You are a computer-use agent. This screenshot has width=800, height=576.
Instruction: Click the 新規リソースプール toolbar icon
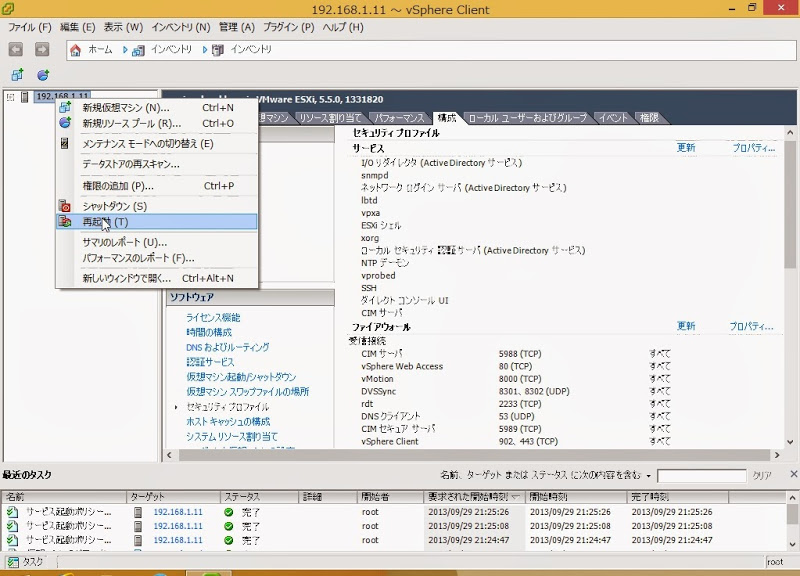point(43,73)
